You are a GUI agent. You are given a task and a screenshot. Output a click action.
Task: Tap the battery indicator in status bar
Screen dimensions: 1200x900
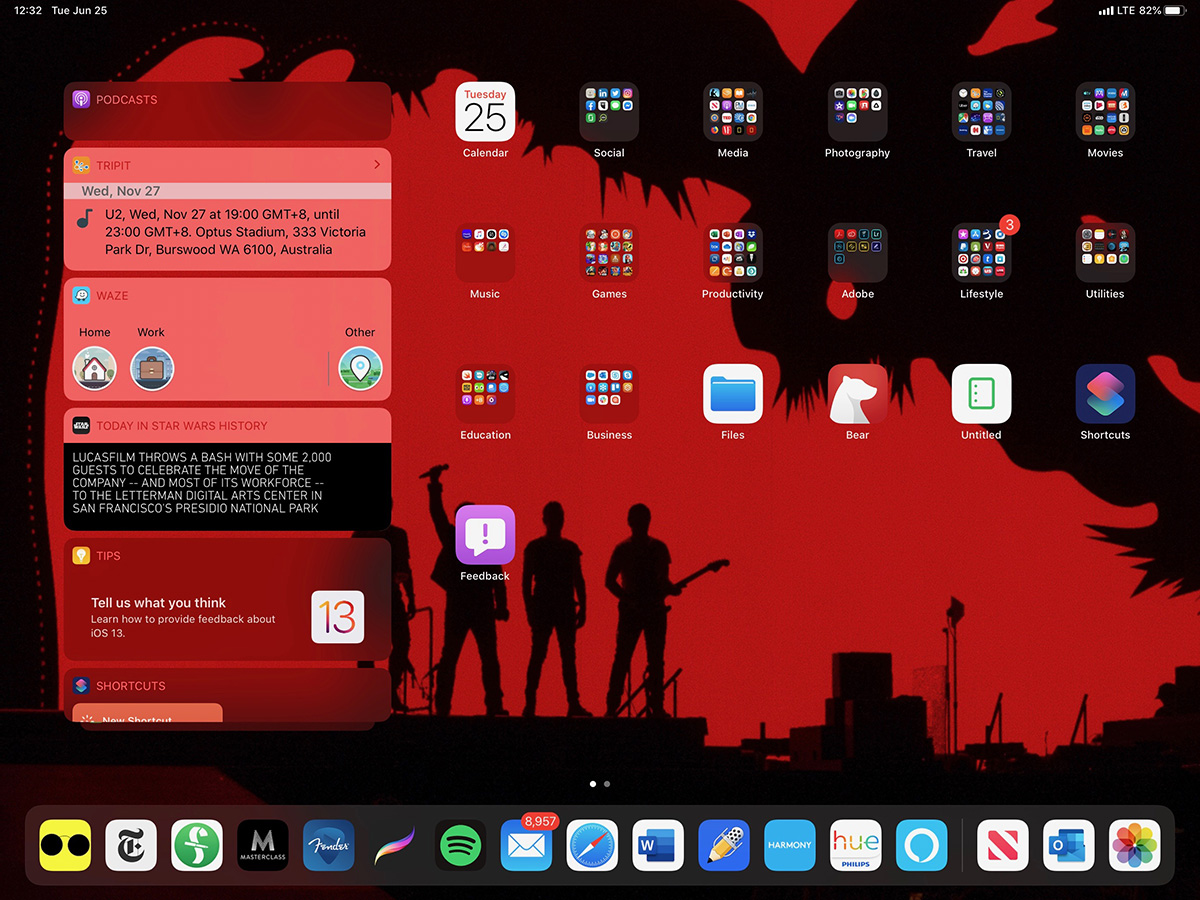pyautogui.click(x=1176, y=10)
